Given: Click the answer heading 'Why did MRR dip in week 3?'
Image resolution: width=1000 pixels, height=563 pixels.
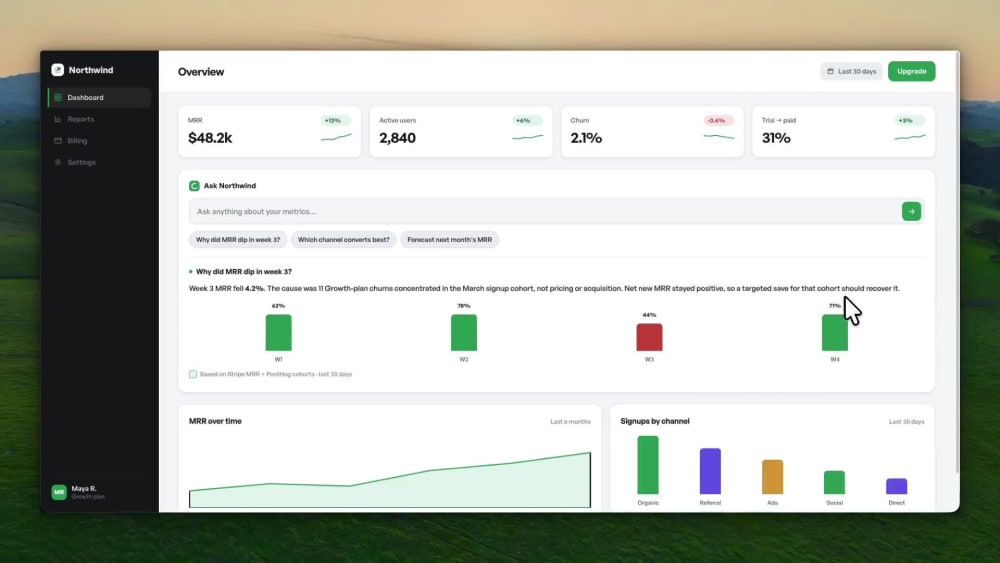Looking at the screenshot, I should click(244, 272).
